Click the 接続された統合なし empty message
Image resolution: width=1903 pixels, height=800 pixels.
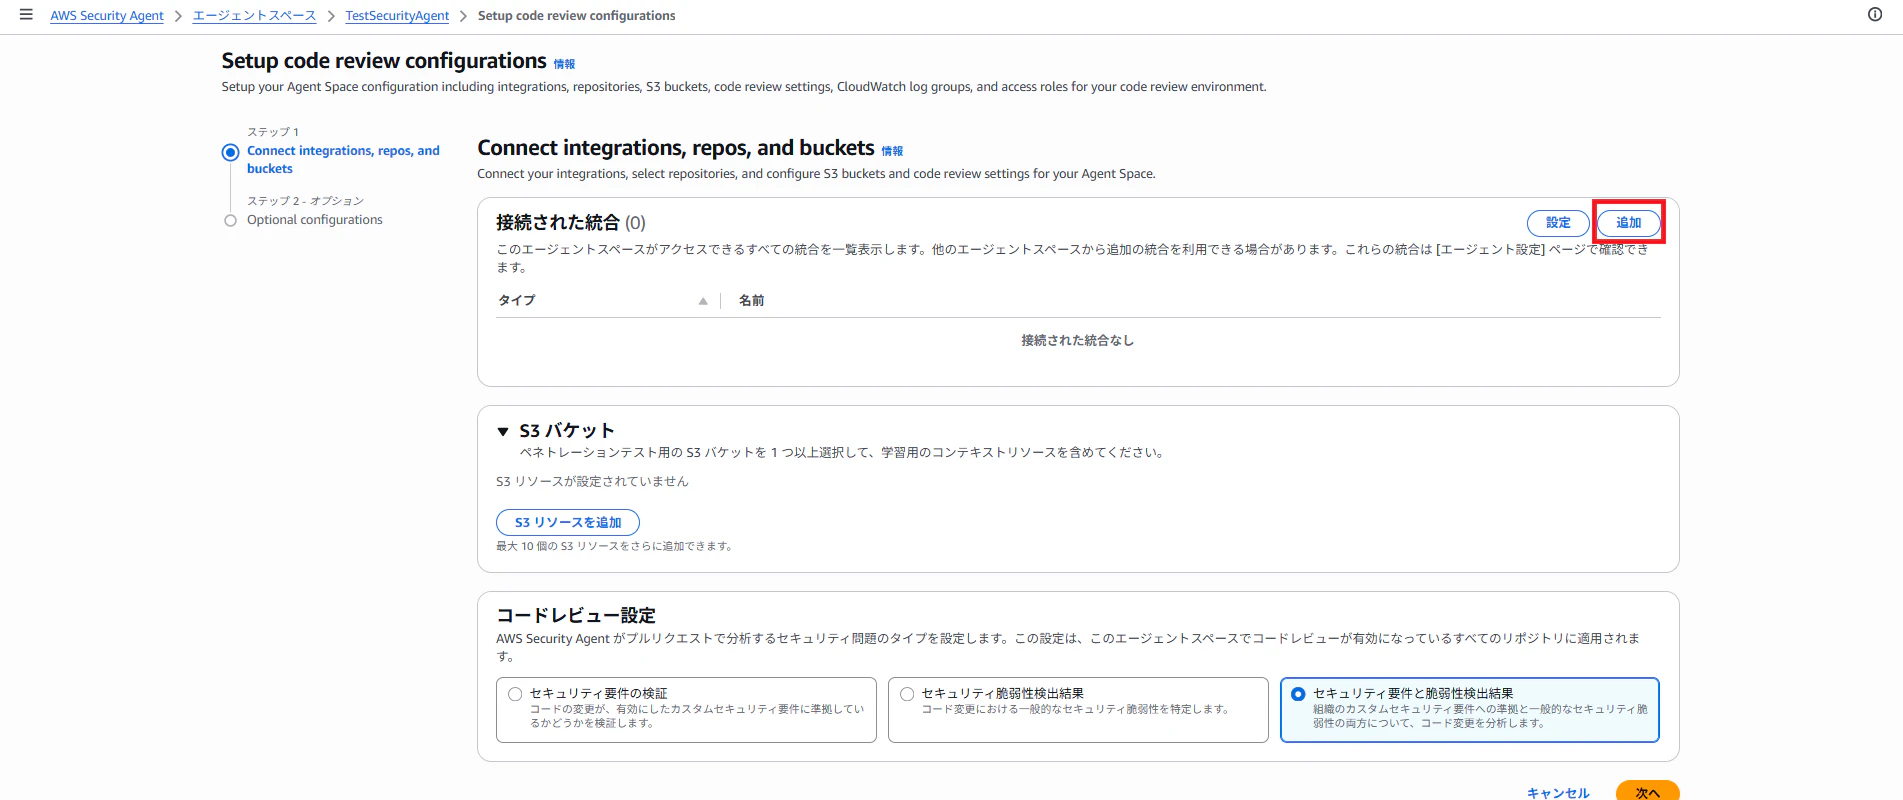[1078, 341]
